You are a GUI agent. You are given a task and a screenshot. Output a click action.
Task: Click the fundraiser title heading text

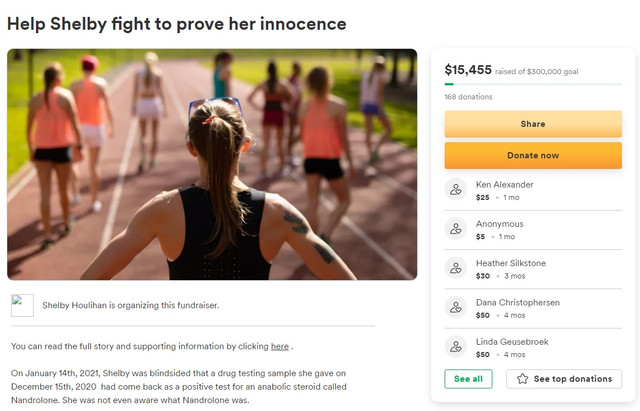177,24
